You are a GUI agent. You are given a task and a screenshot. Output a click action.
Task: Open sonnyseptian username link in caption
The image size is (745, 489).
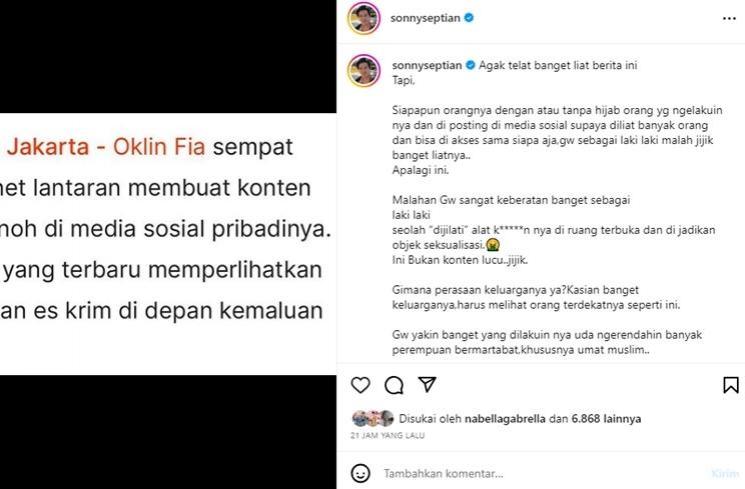(427, 66)
